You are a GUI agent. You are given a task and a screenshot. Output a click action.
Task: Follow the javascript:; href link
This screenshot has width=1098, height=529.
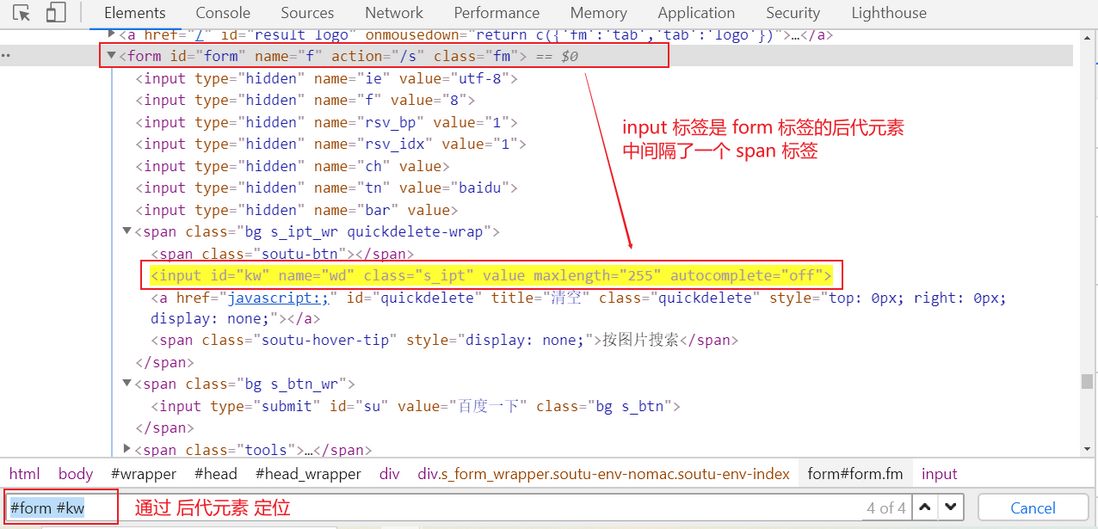point(279,297)
